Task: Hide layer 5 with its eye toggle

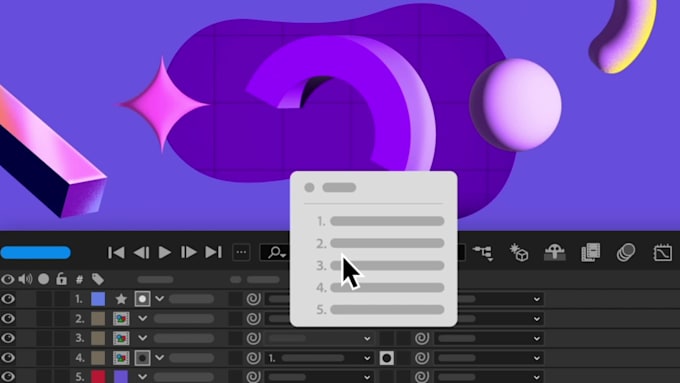Action: click(x=8, y=376)
